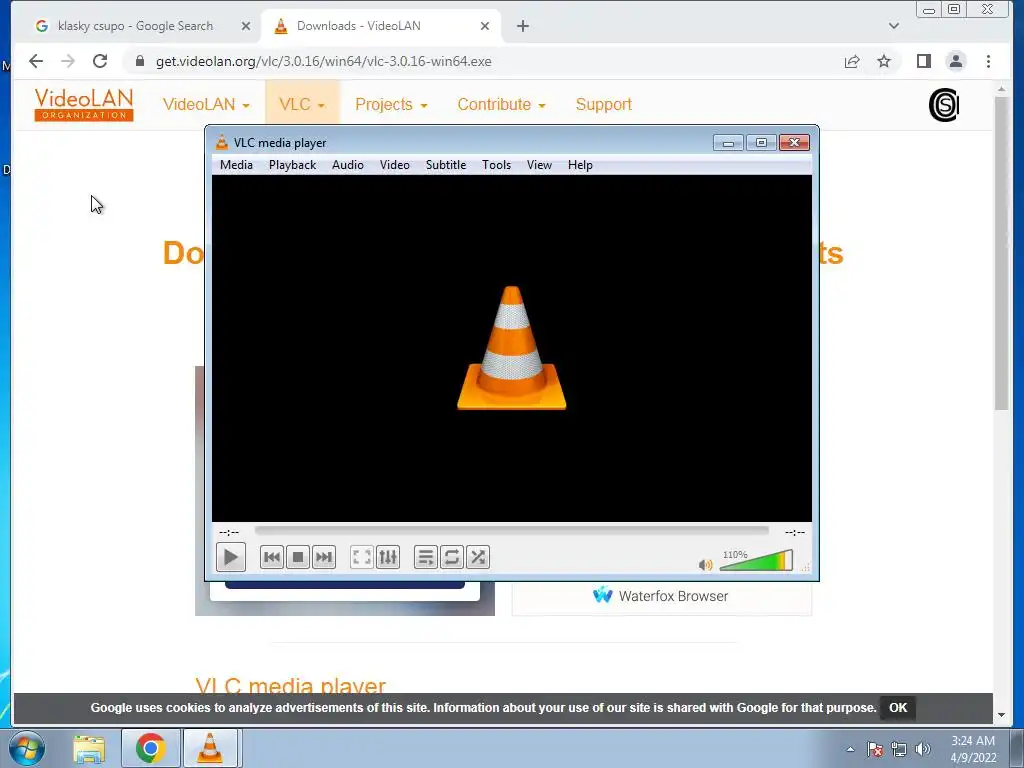
Task: Bookmark this page with star icon
Action: click(884, 61)
